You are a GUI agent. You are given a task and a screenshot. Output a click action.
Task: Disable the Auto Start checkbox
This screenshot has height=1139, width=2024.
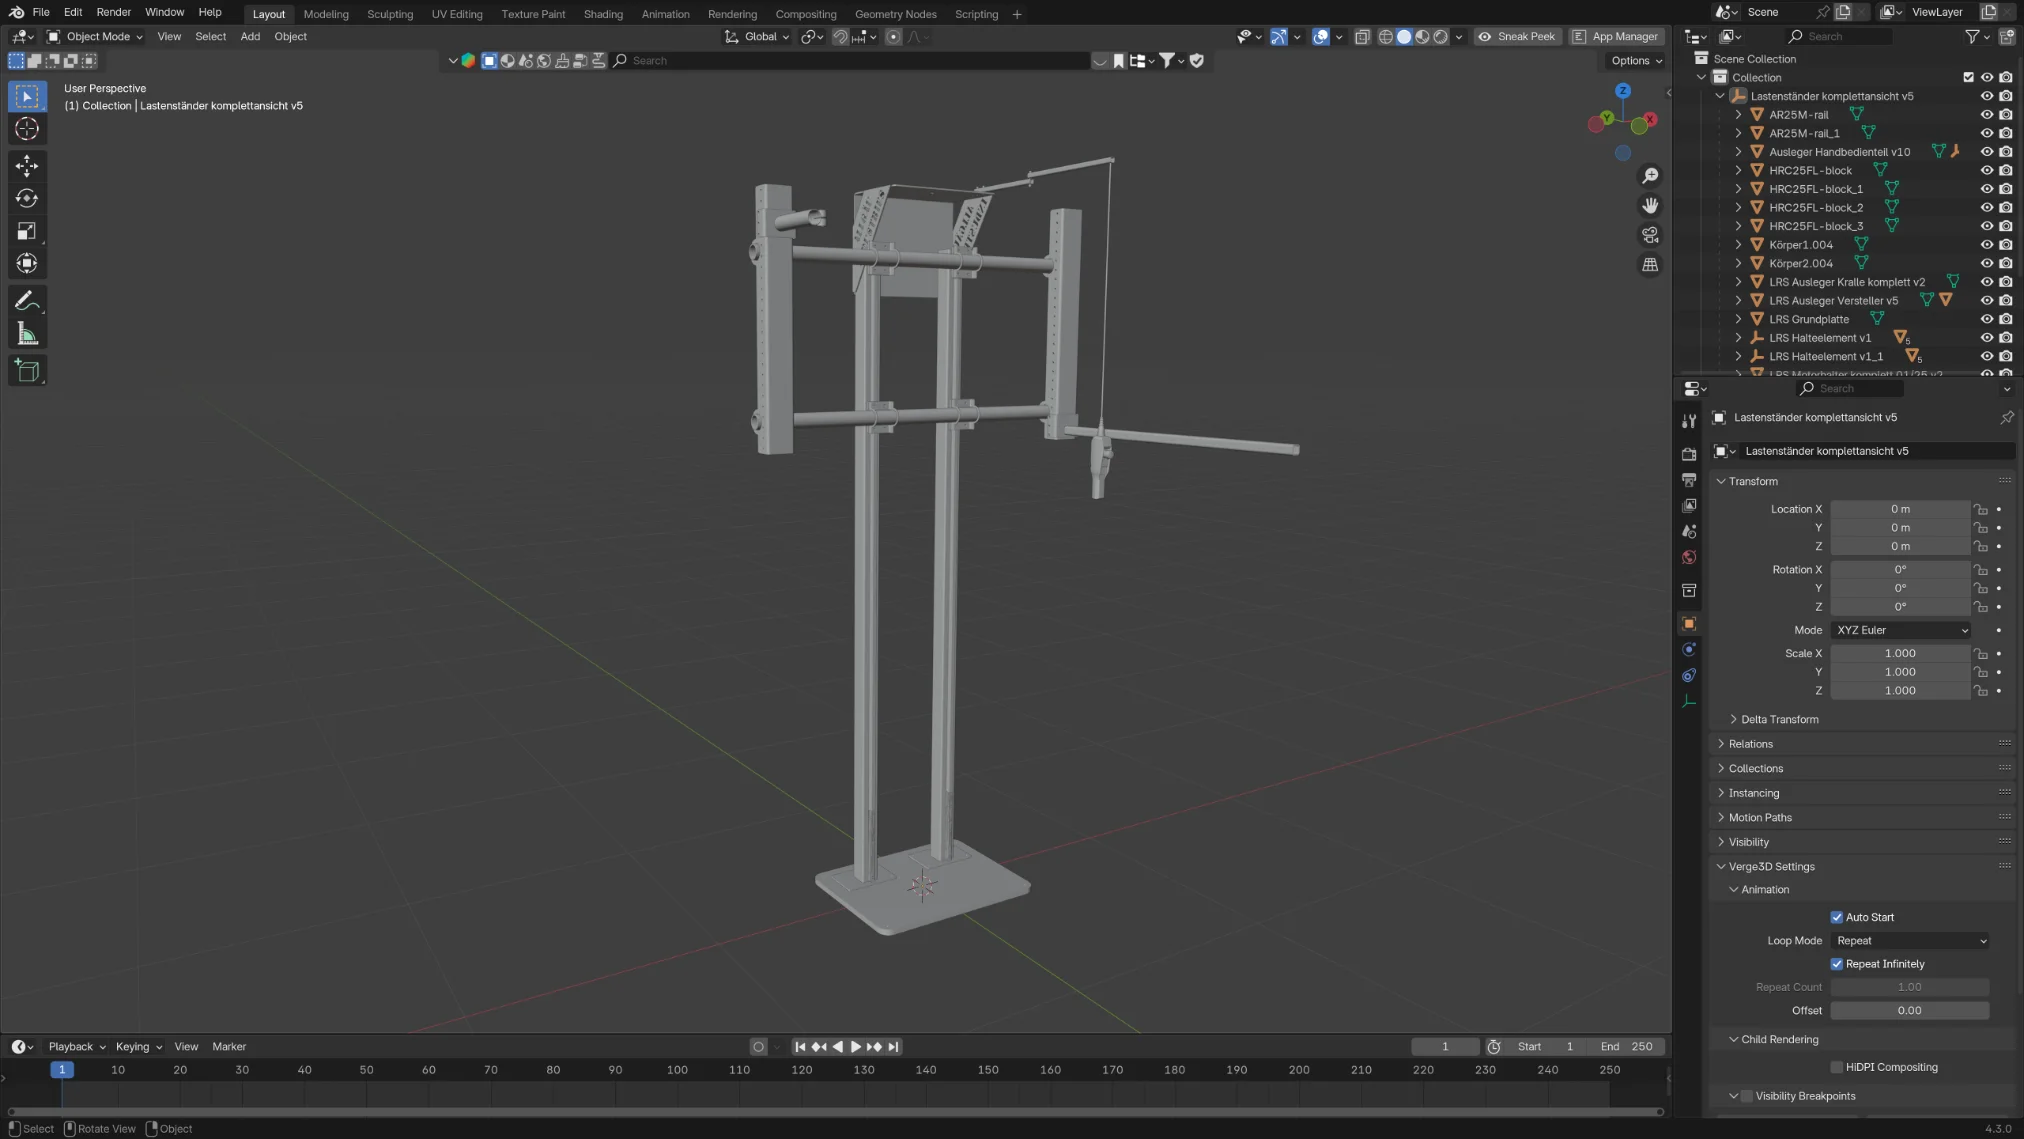(x=1836, y=917)
